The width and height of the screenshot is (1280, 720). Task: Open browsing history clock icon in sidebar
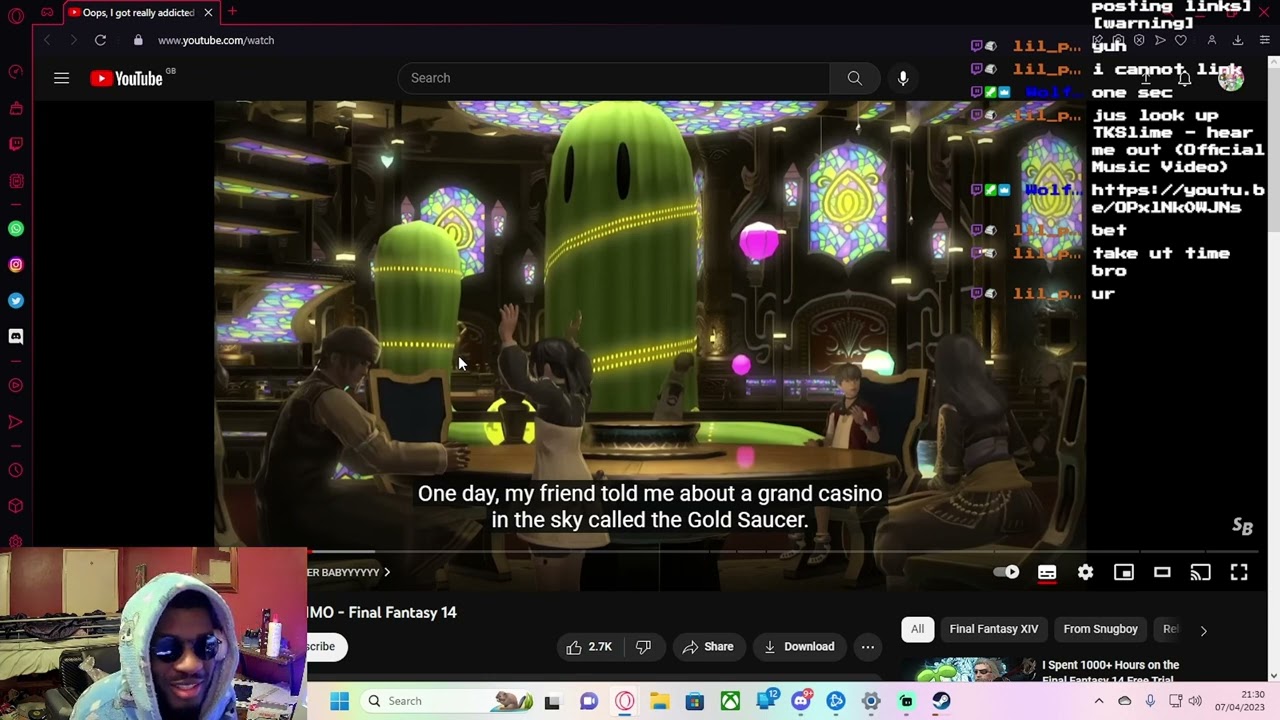point(16,470)
